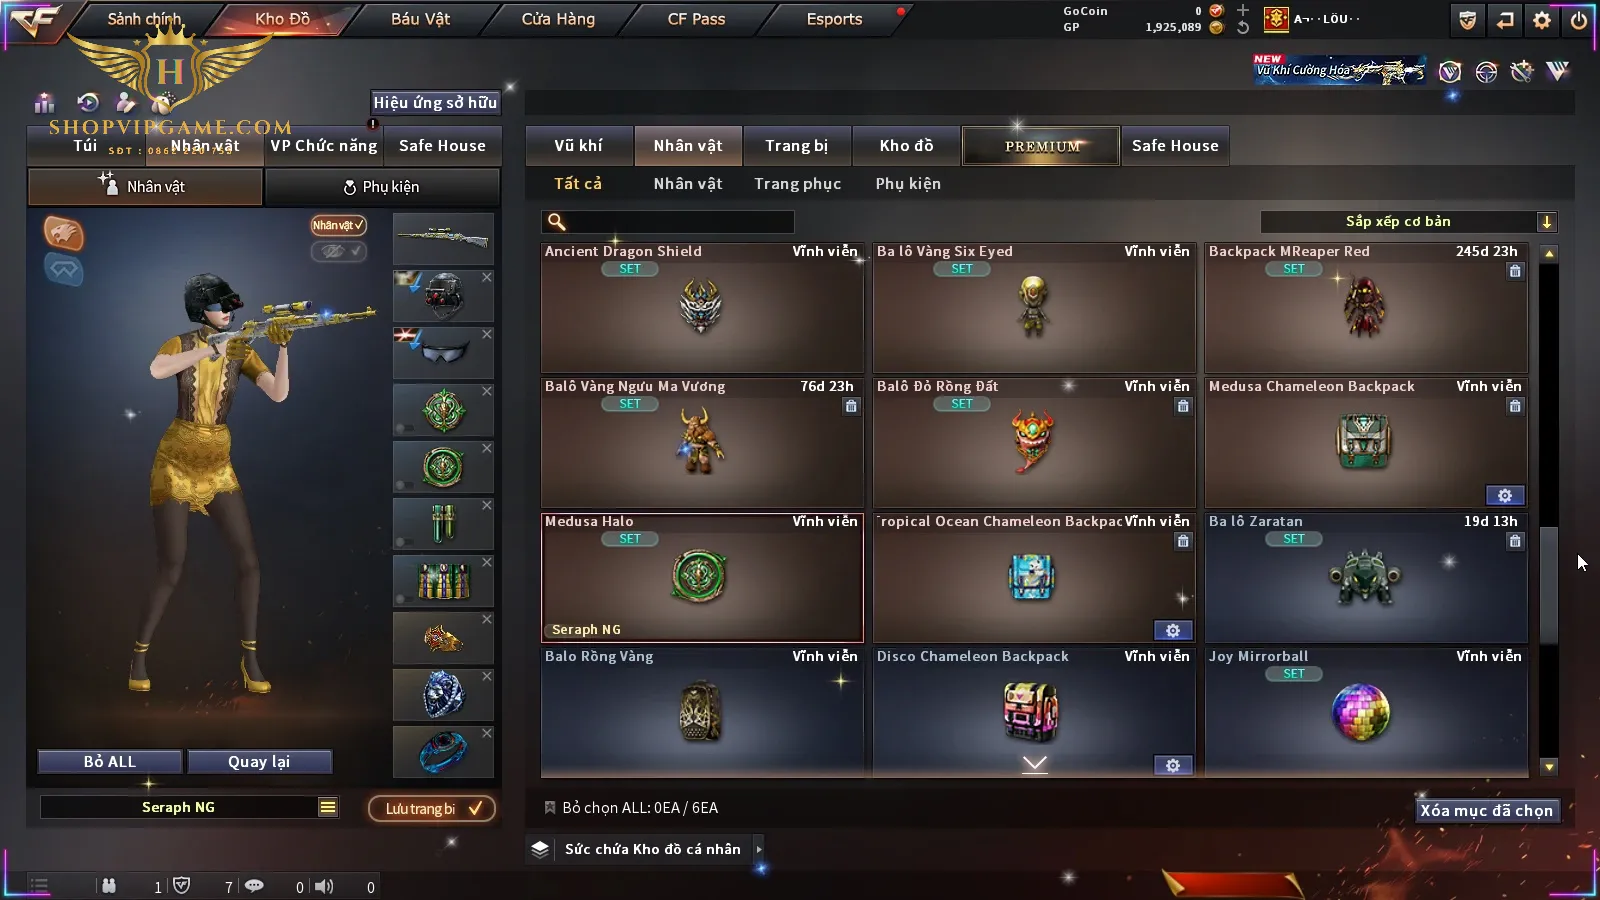Click the speaker volume icon
1600x900 pixels.
(x=324, y=886)
